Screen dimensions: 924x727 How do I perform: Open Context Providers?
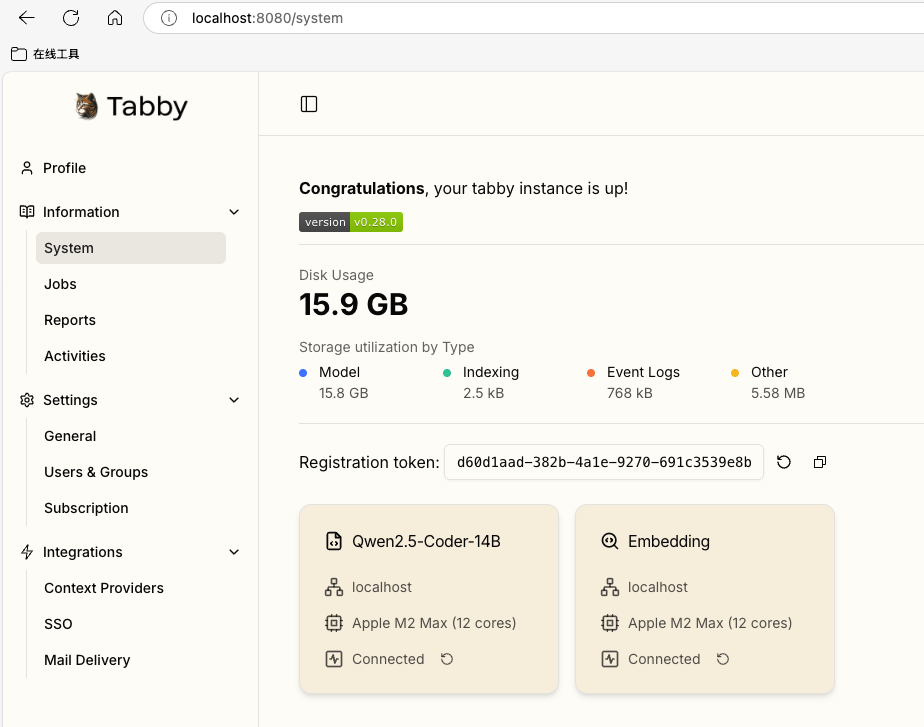pyautogui.click(x=104, y=588)
